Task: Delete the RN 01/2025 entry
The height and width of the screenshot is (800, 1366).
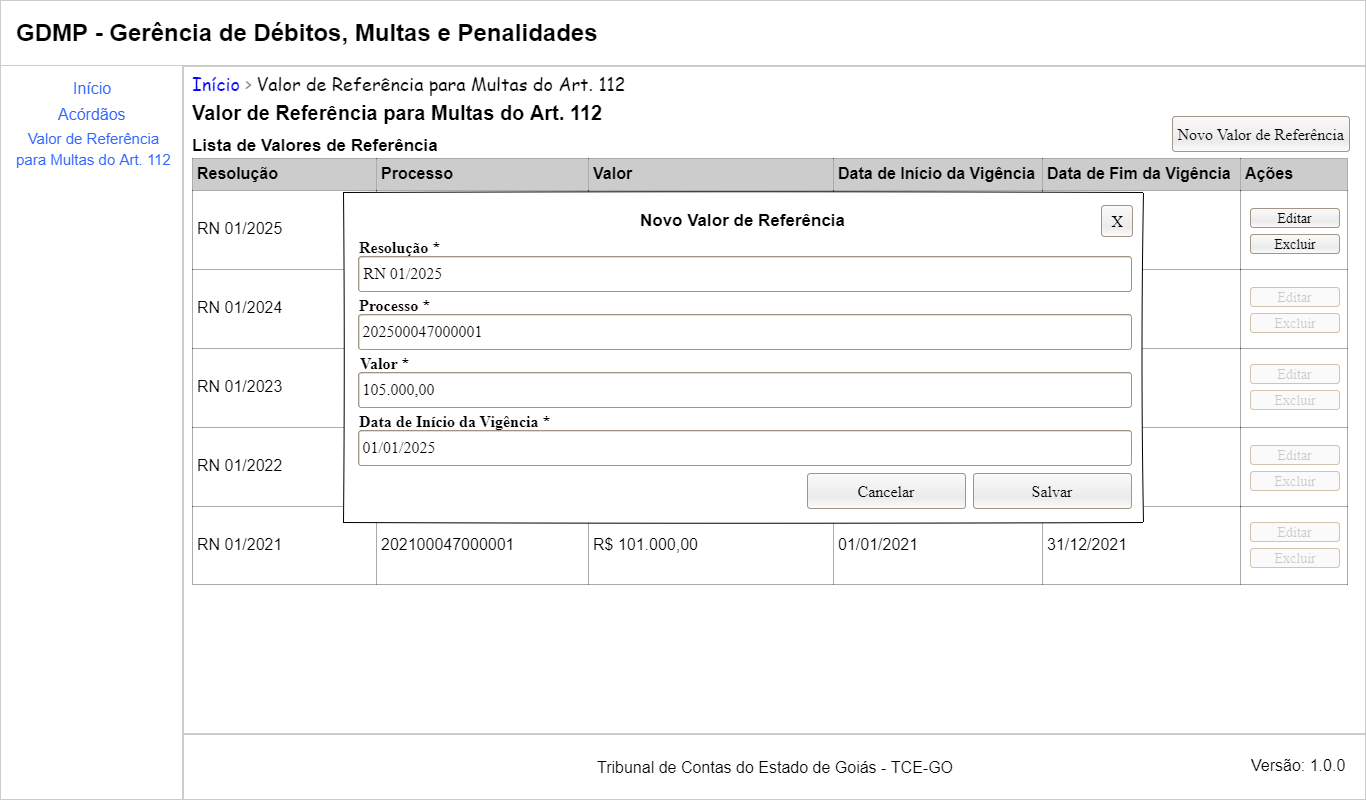Action: (1294, 244)
